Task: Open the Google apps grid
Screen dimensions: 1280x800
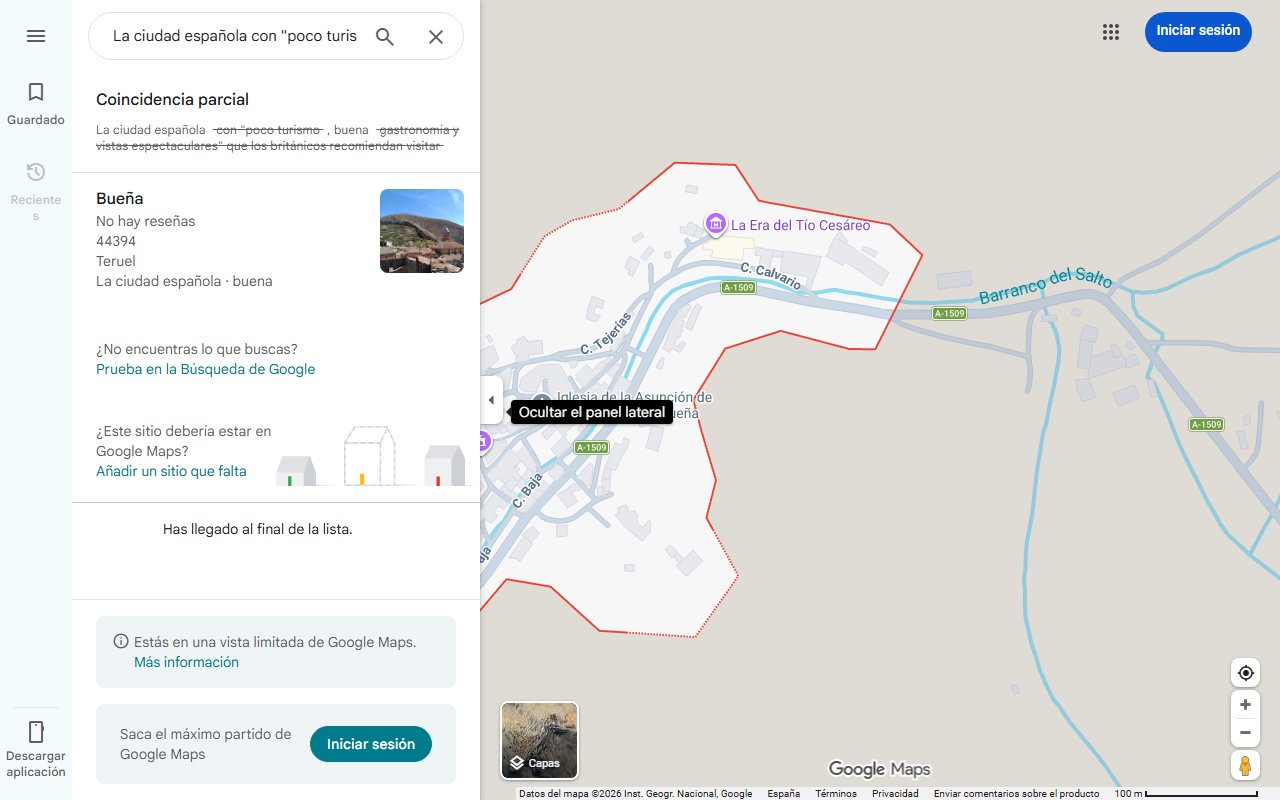Action: [1110, 32]
